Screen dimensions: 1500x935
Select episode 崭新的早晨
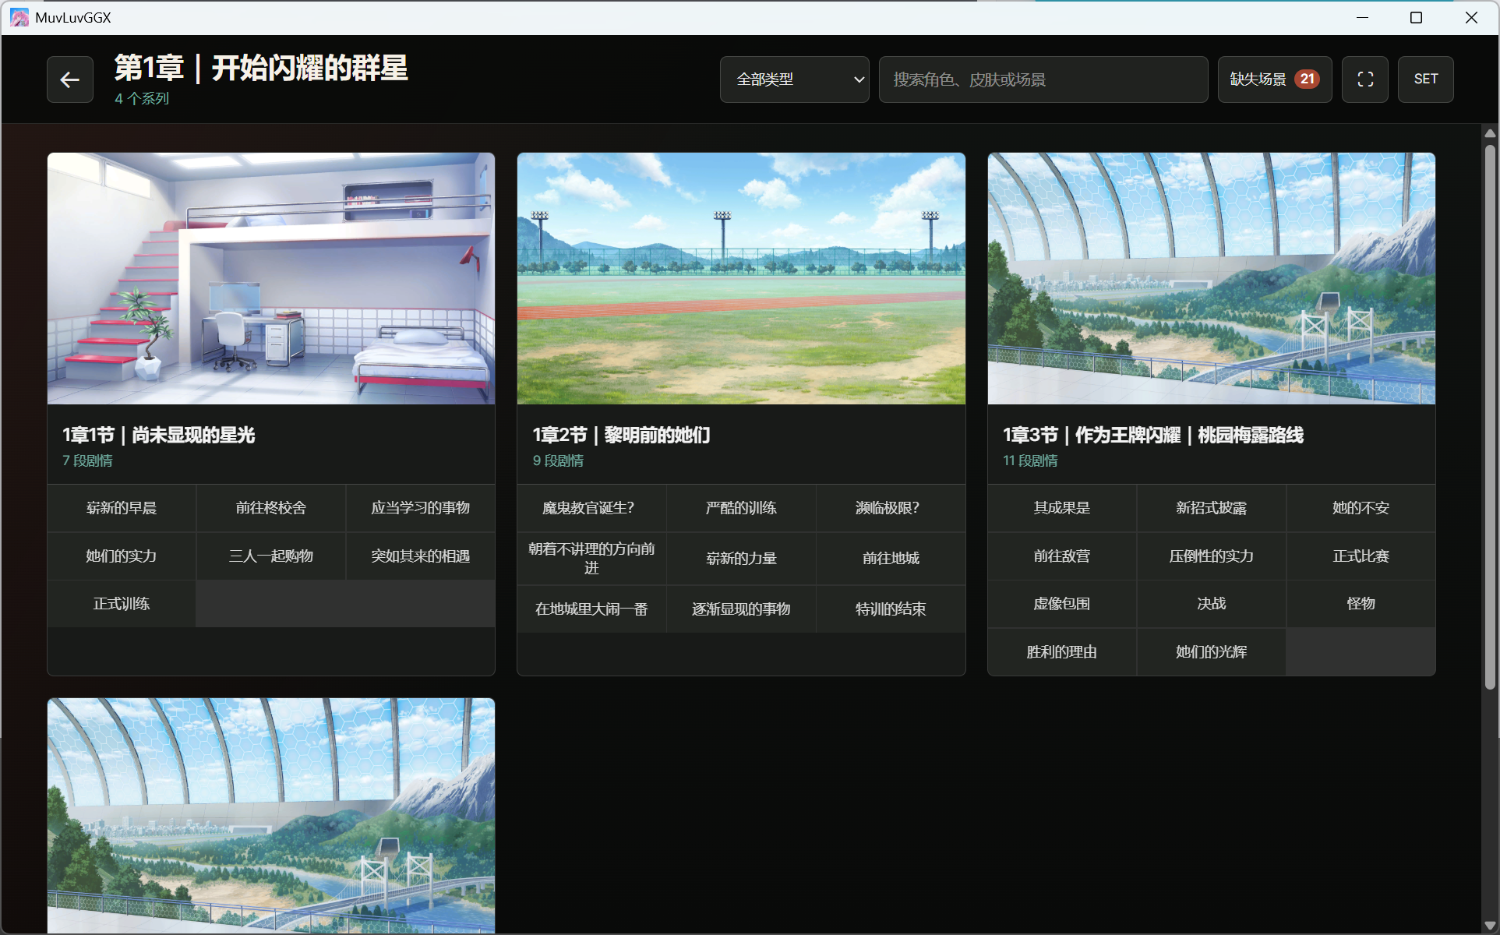[122, 508]
